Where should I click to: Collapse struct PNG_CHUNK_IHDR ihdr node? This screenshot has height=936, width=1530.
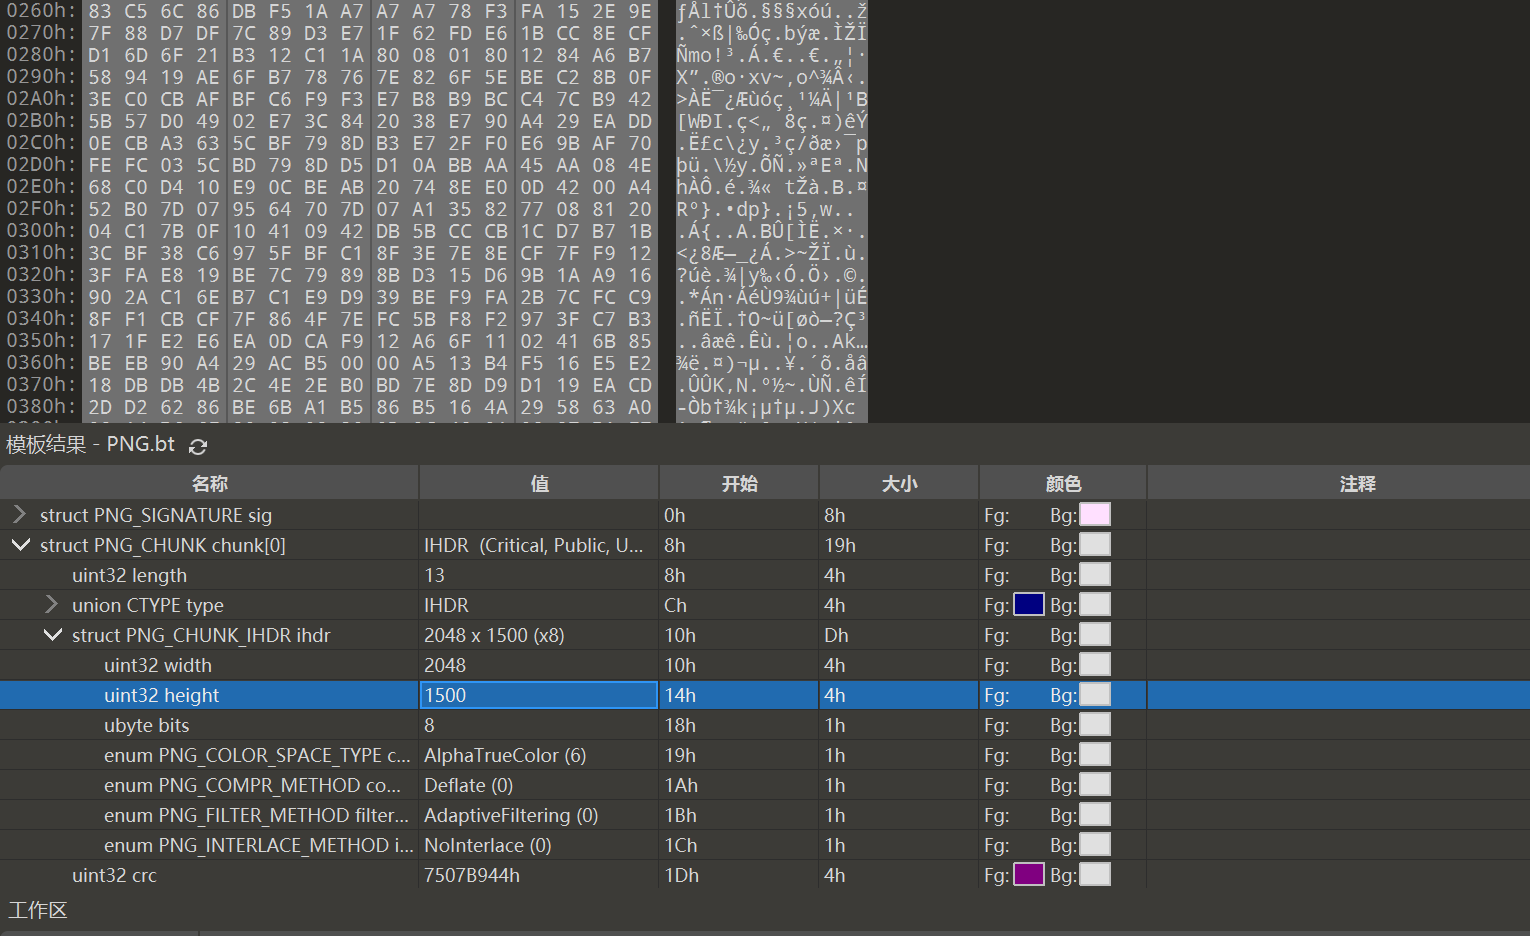pyautogui.click(x=53, y=634)
